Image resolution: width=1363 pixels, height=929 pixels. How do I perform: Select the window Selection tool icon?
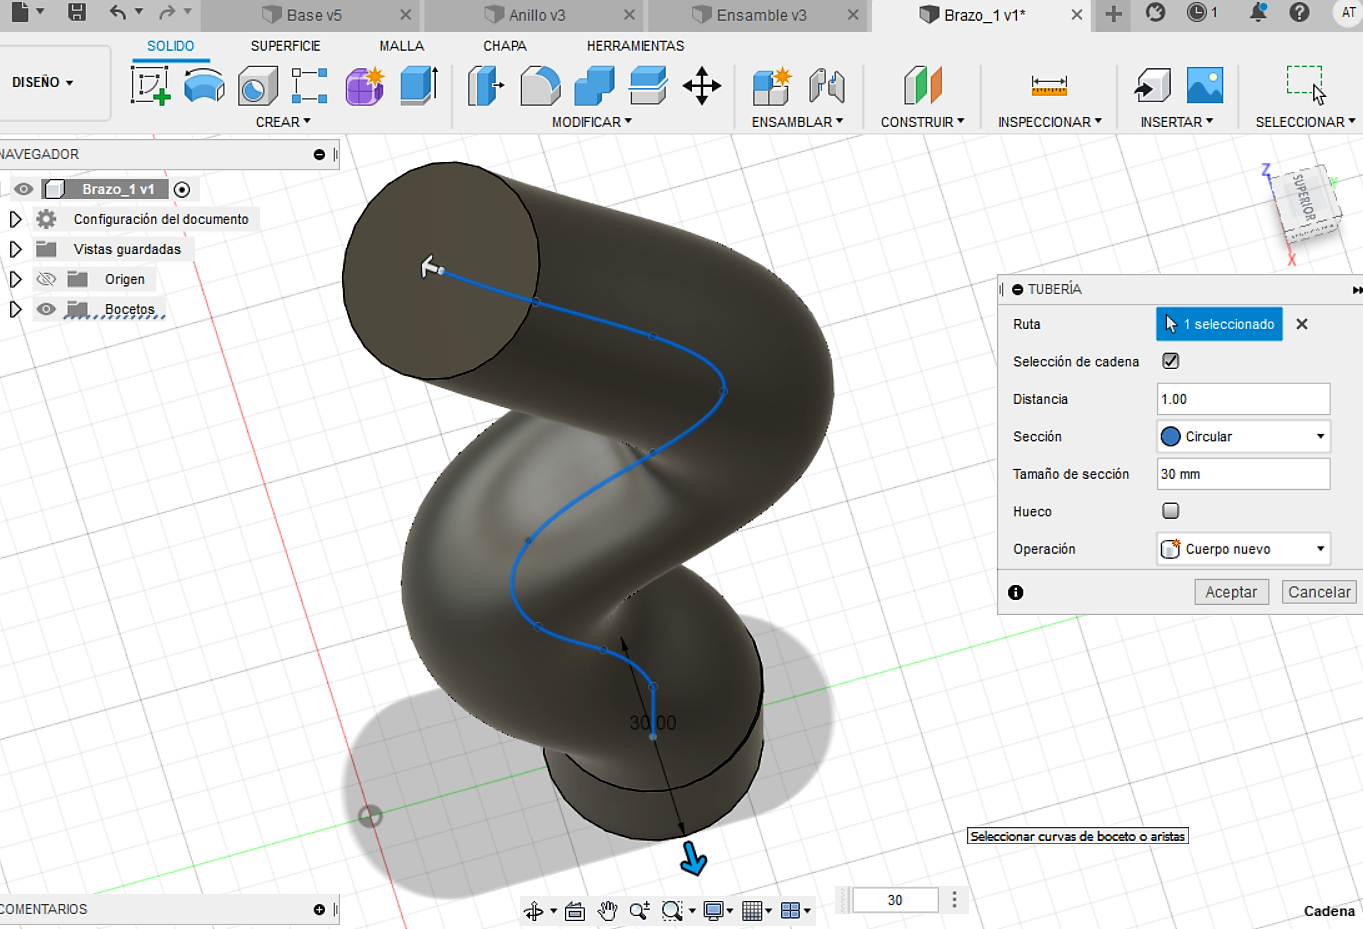pyautogui.click(x=1305, y=84)
